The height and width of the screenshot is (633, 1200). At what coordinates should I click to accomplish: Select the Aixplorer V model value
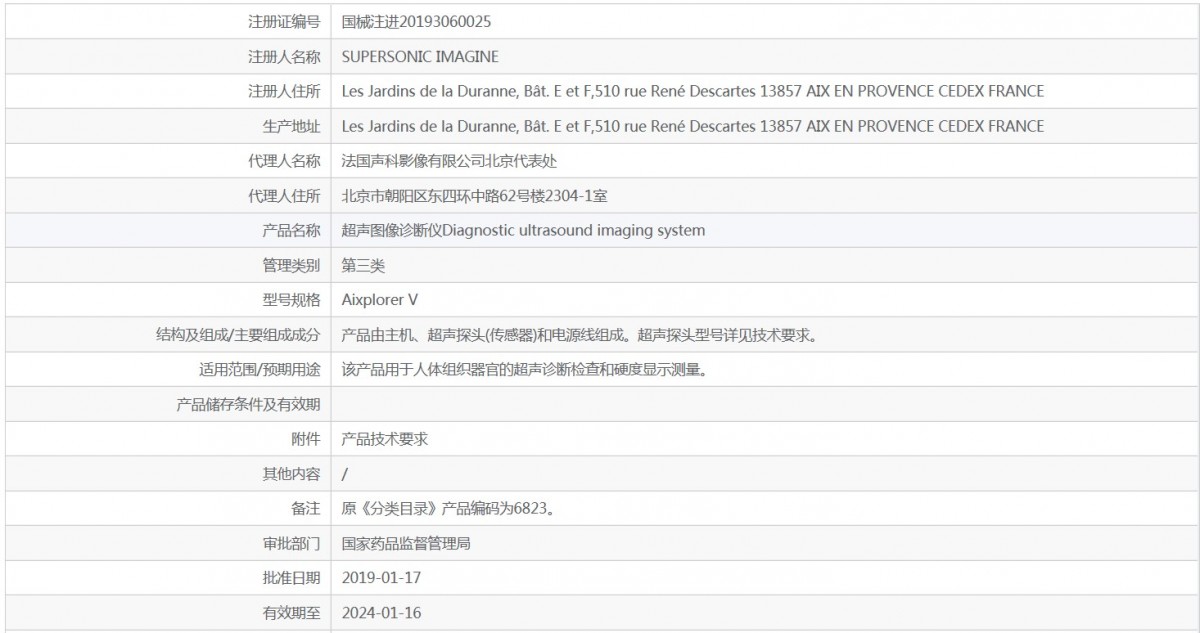tap(380, 300)
